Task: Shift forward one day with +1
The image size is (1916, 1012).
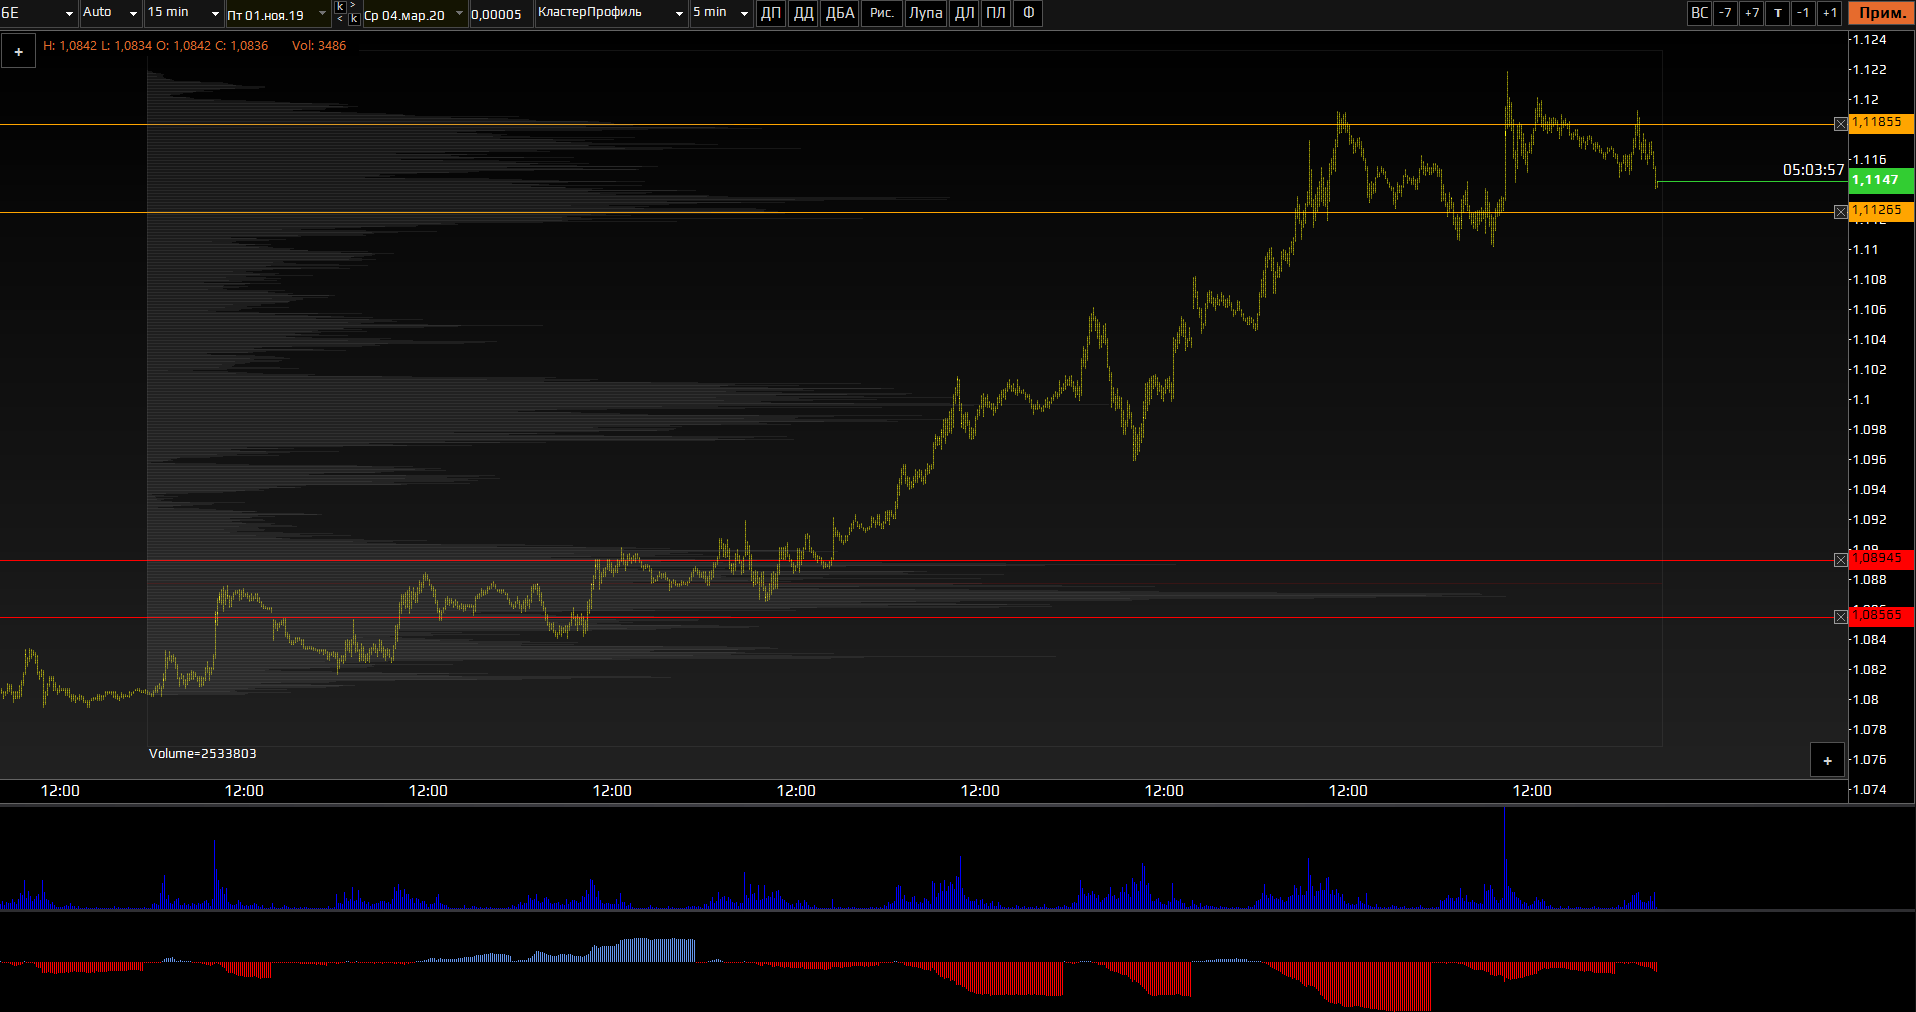Action: click(1829, 13)
